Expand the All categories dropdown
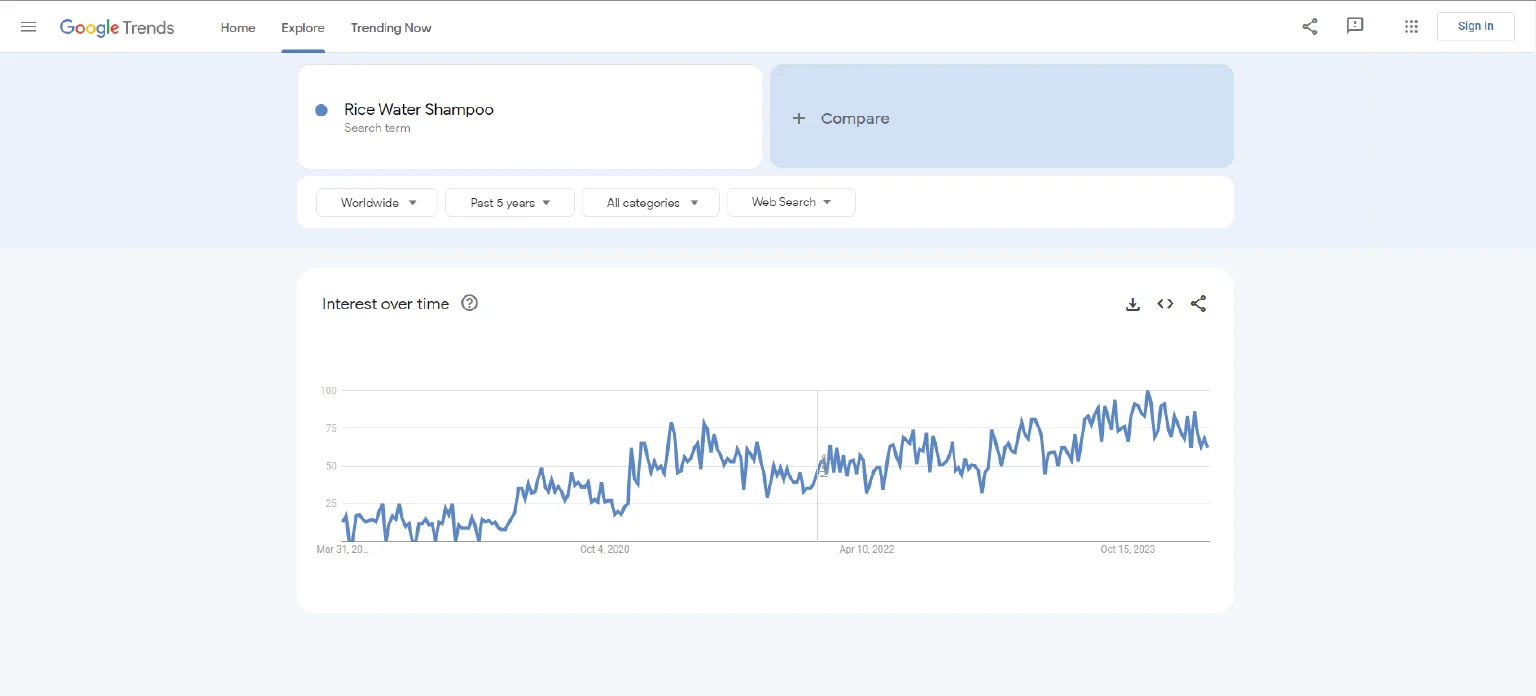1536x696 pixels. (650, 203)
